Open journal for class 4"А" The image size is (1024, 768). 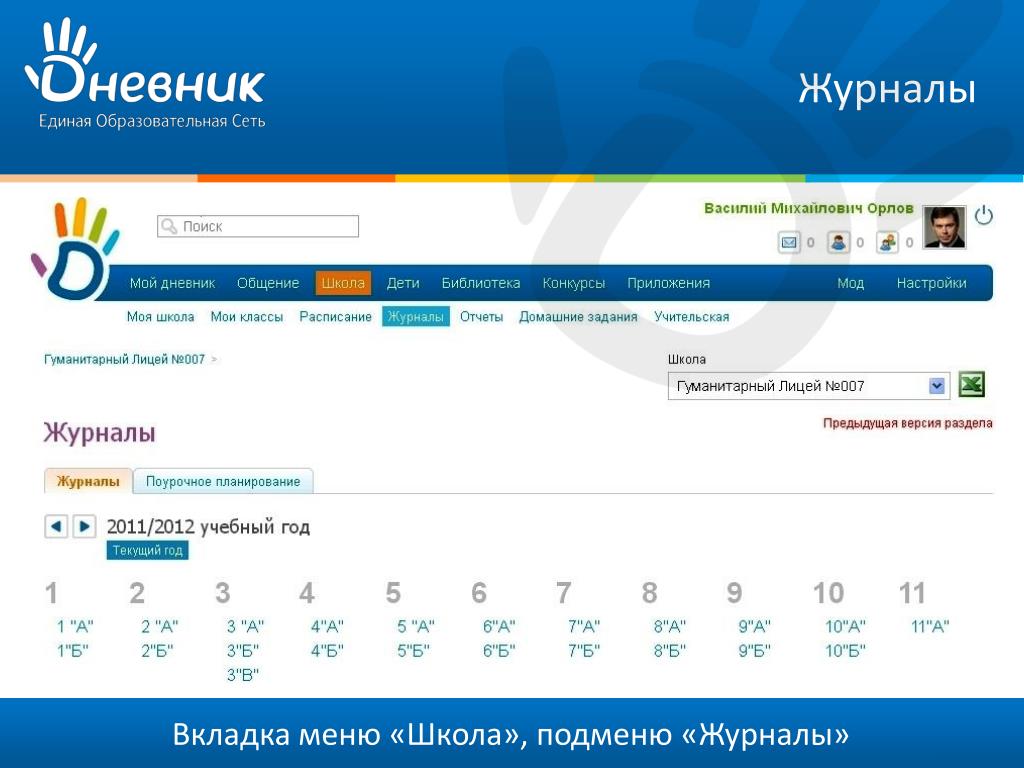point(327,626)
